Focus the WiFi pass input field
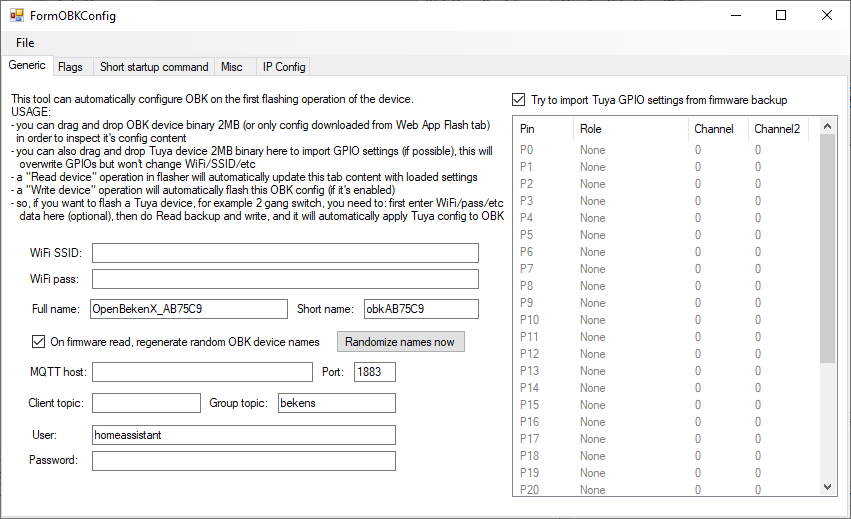Image resolution: width=851 pixels, height=519 pixels. click(285, 279)
